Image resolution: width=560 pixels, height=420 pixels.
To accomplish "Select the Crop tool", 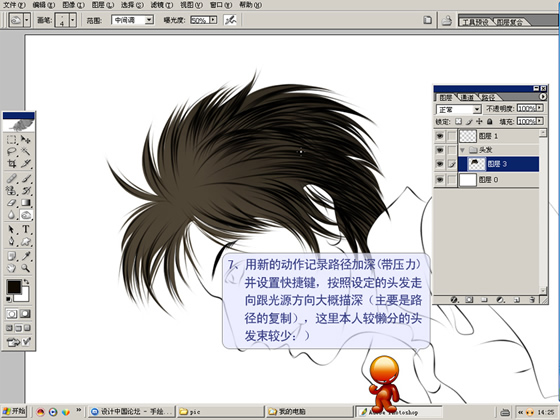I will [12, 164].
